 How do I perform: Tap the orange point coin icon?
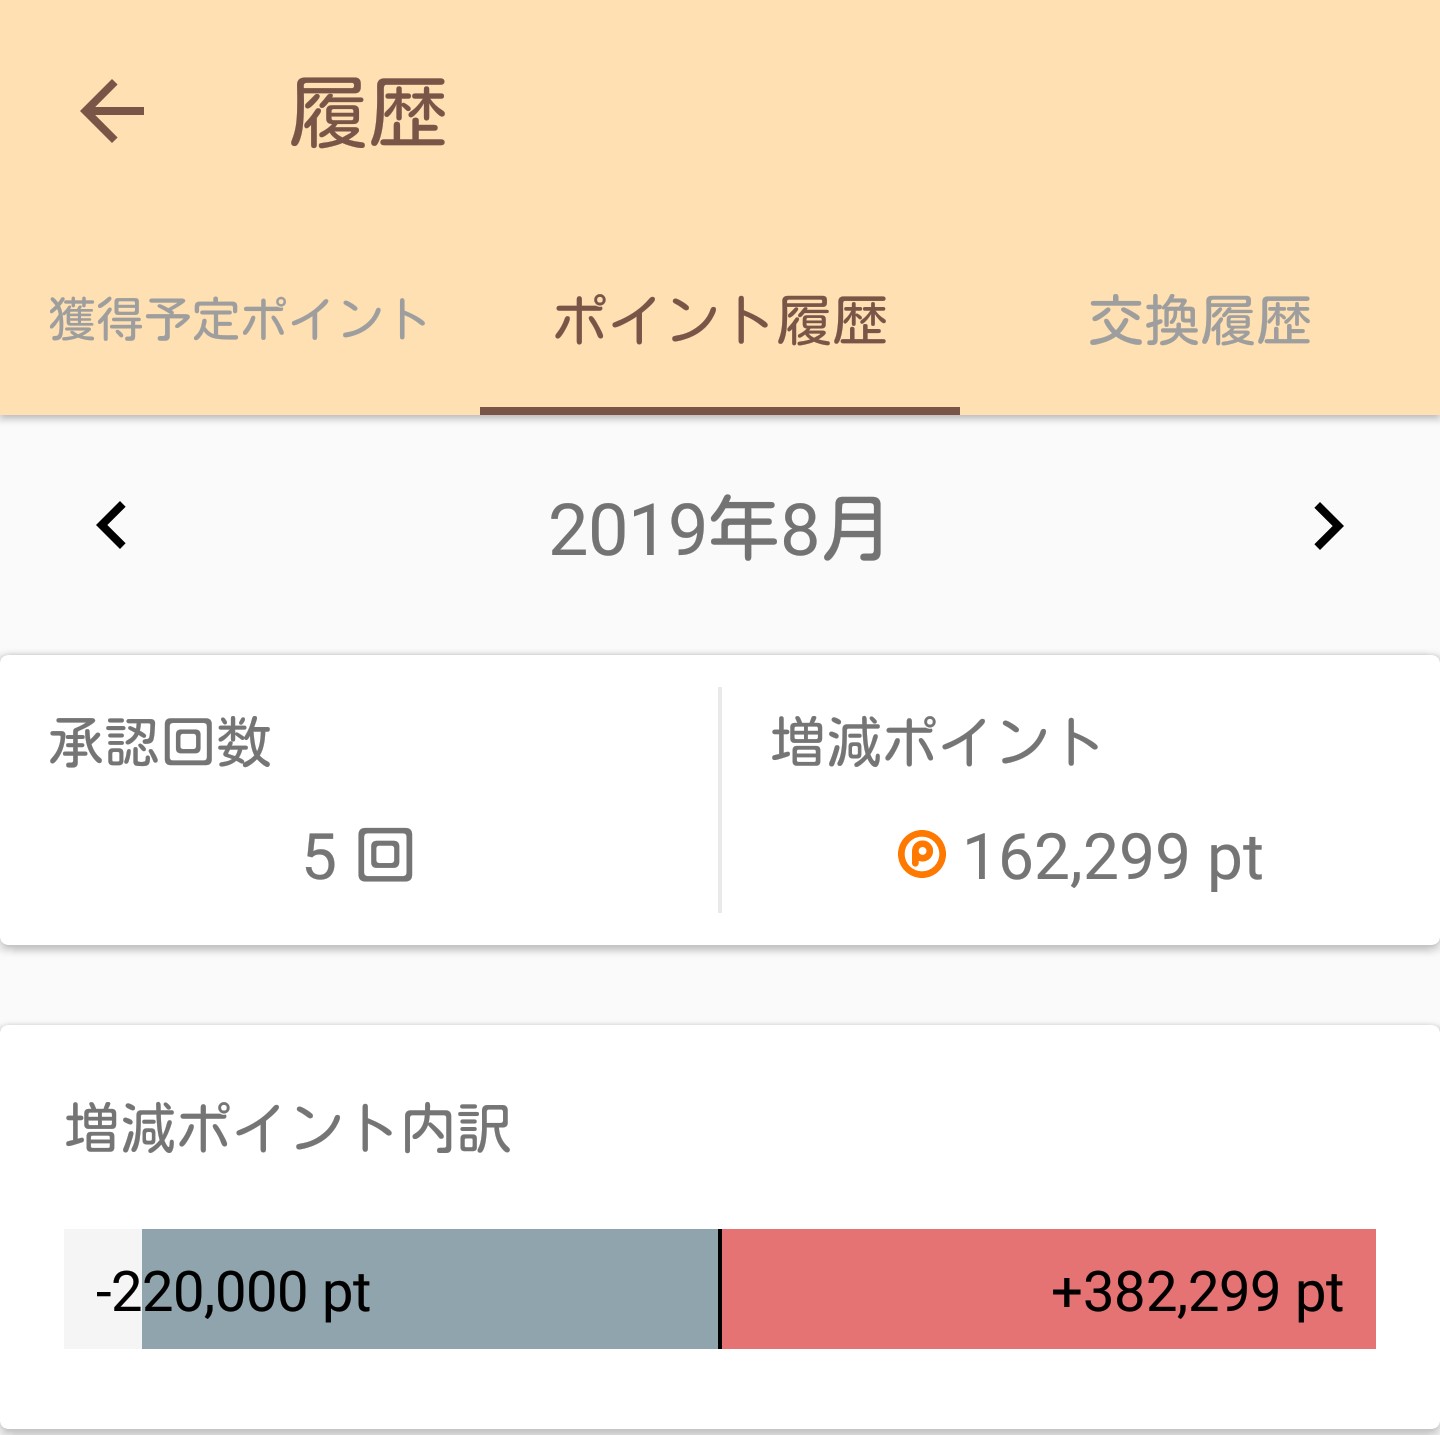pyautogui.click(x=921, y=855)
